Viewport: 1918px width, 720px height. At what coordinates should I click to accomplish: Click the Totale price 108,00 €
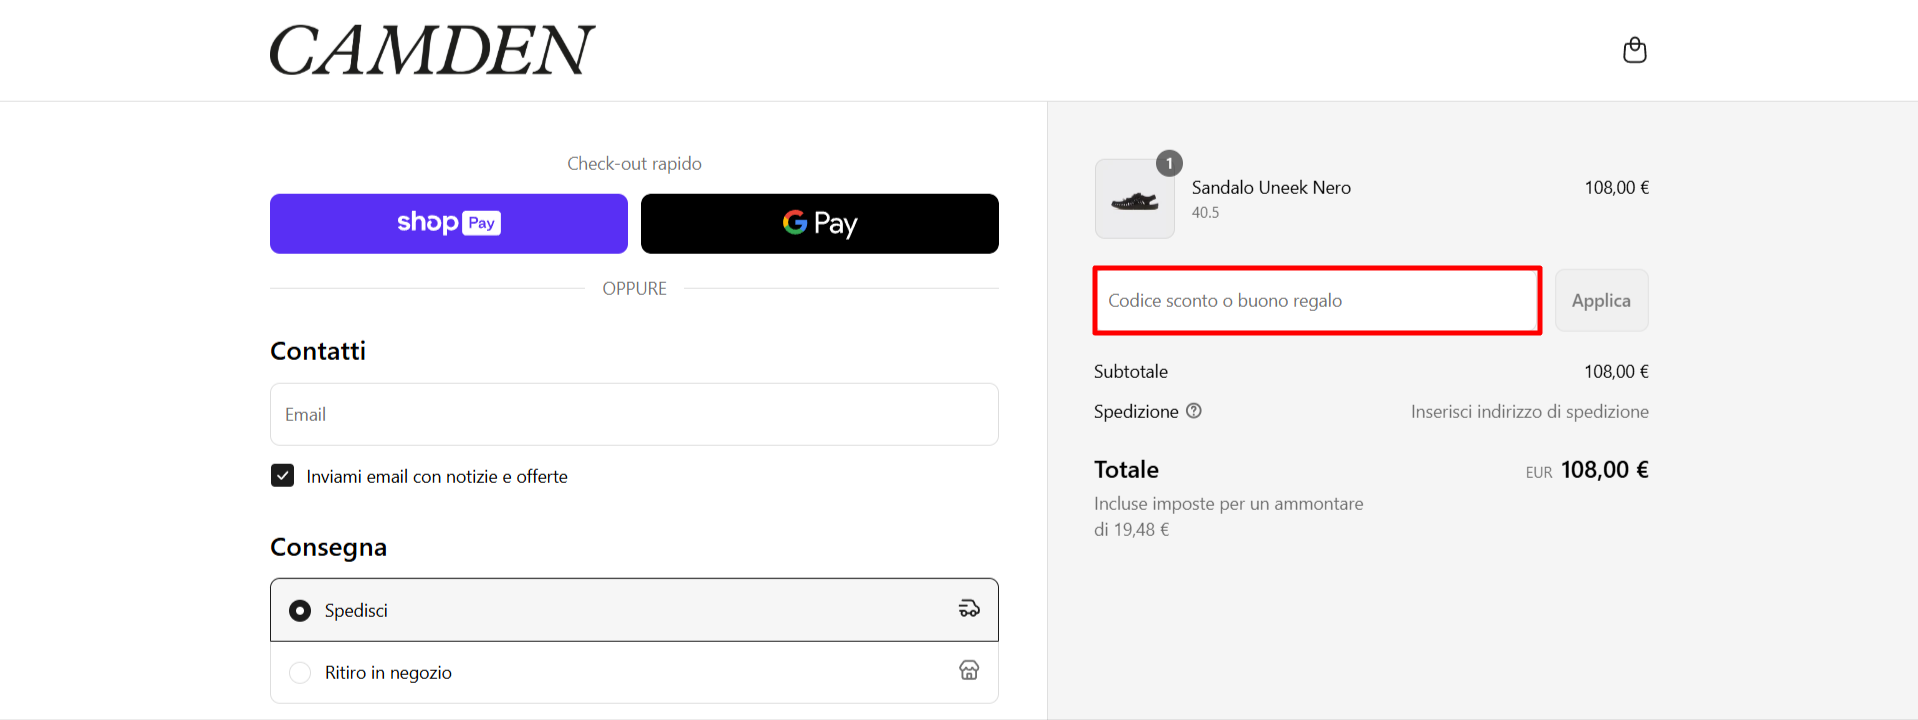[x=1604, y=470]
